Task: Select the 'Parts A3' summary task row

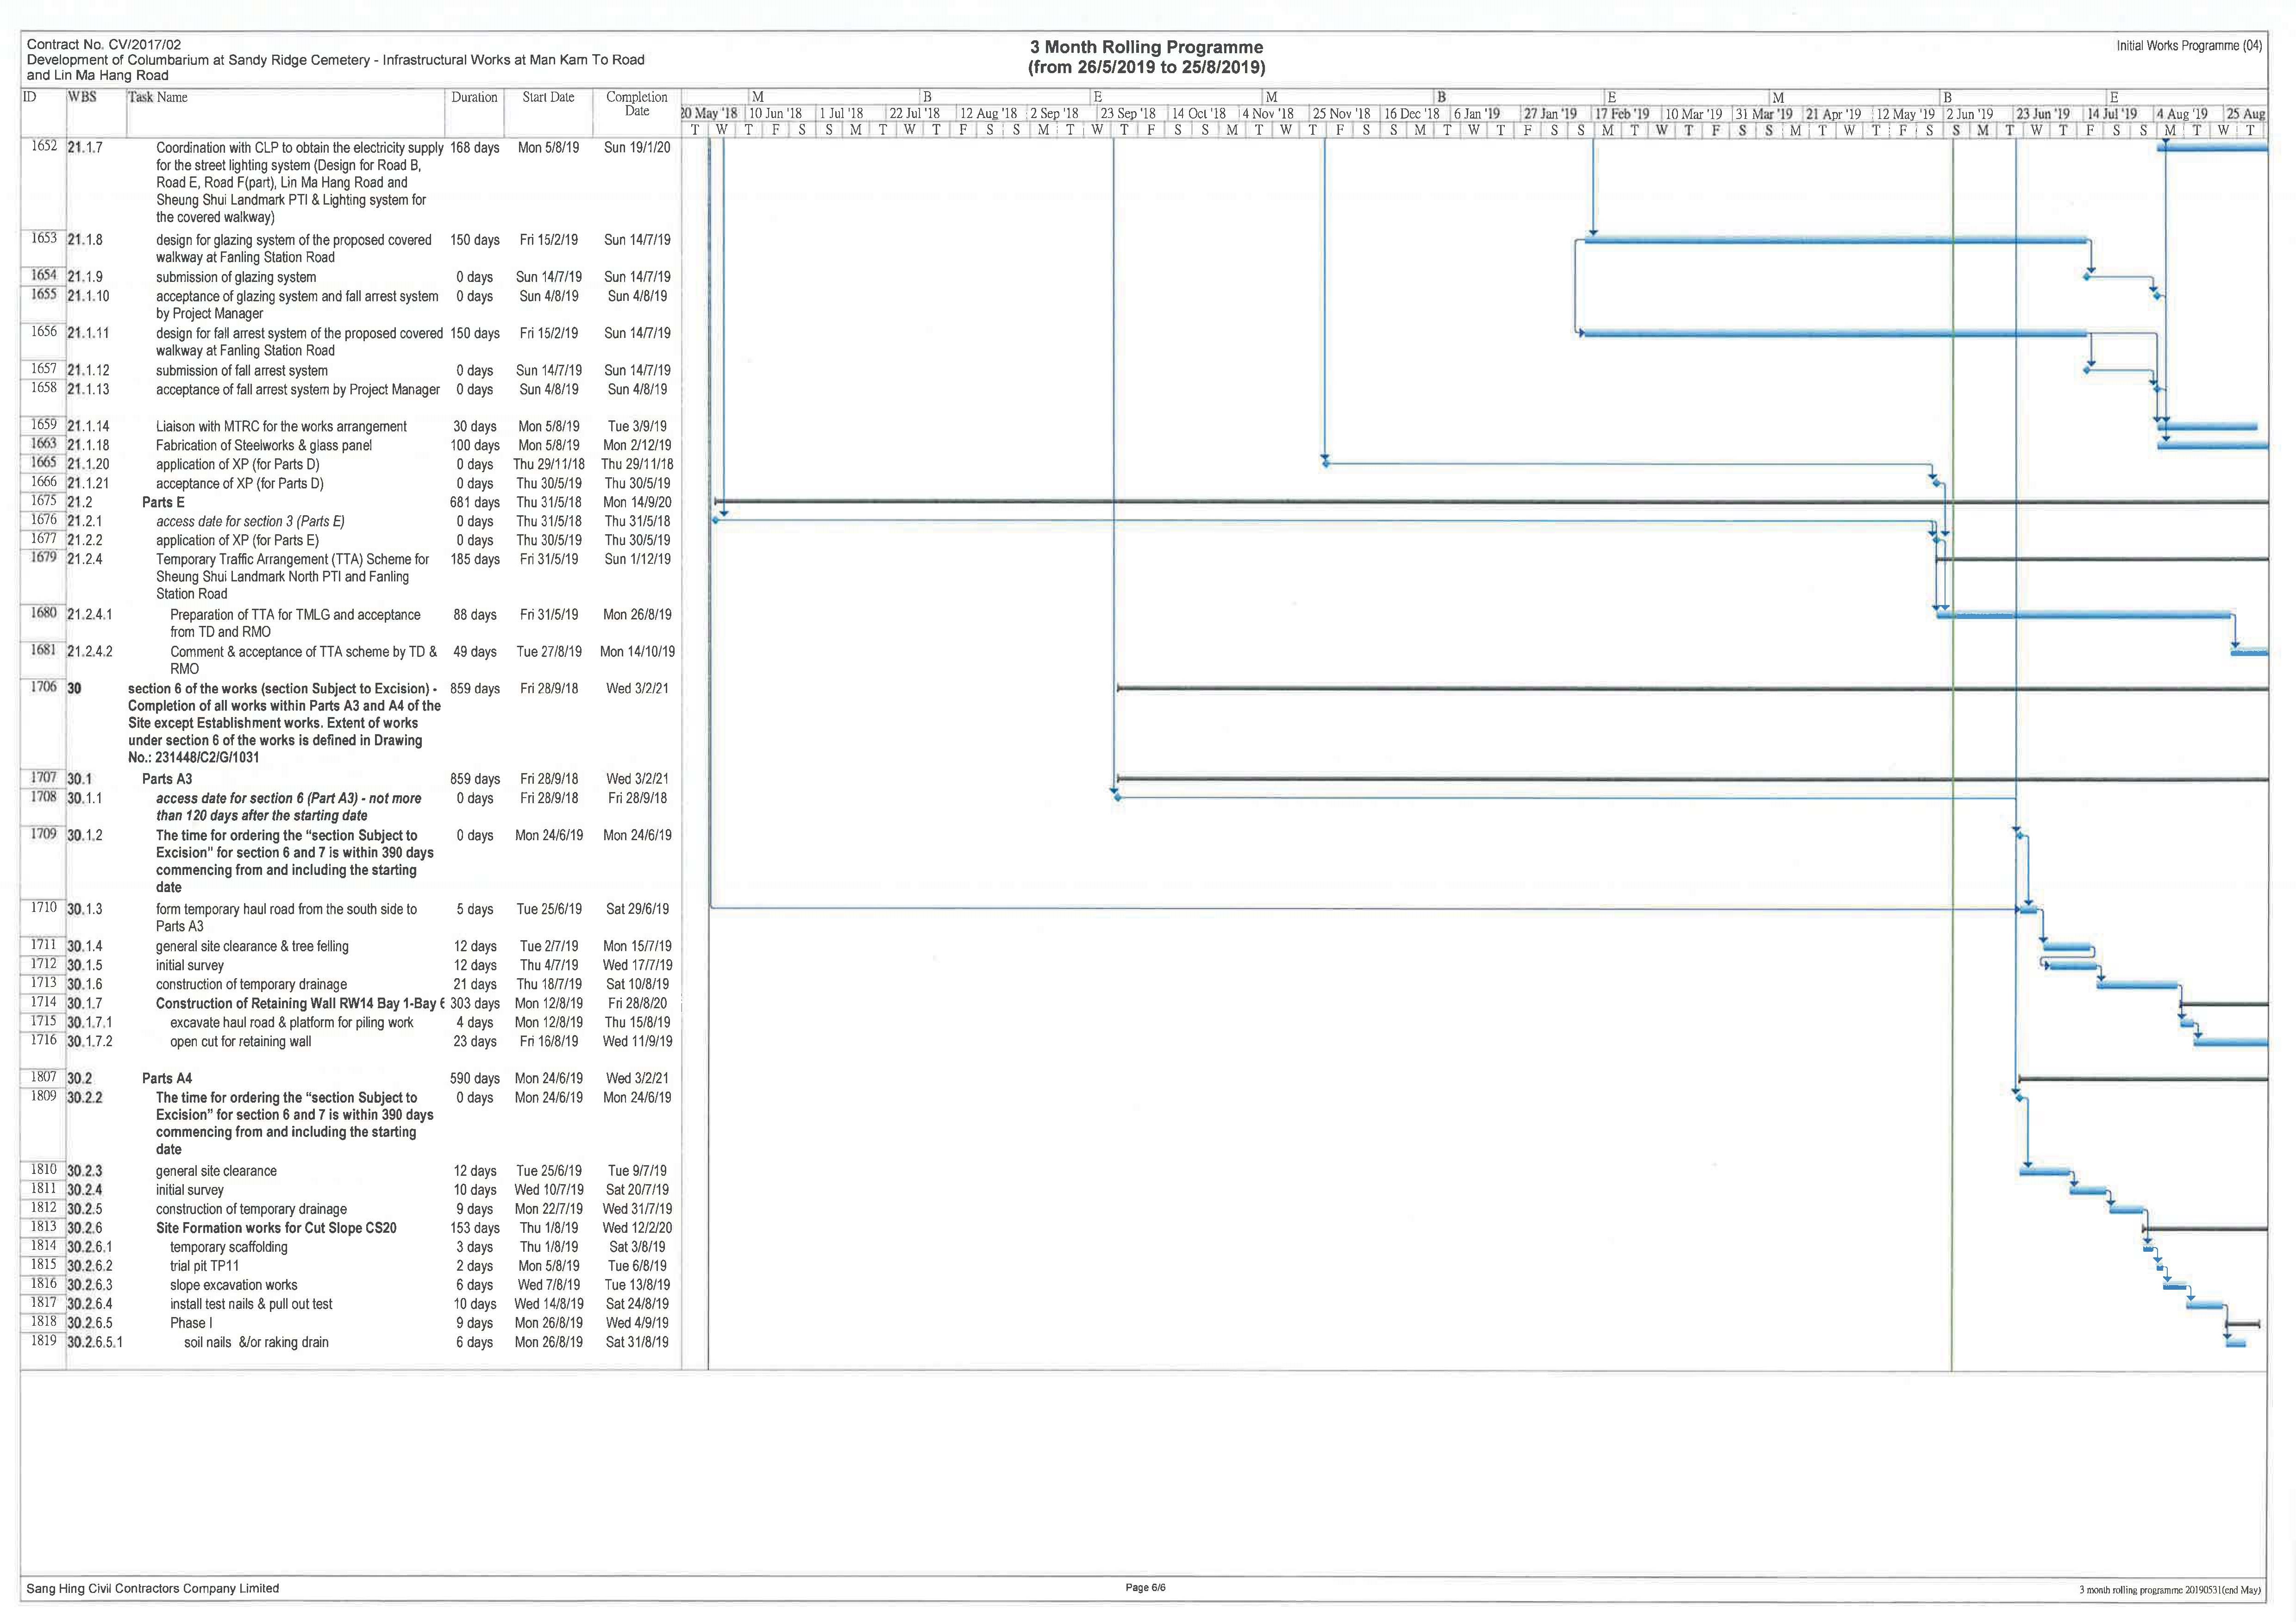Action: 167,779
